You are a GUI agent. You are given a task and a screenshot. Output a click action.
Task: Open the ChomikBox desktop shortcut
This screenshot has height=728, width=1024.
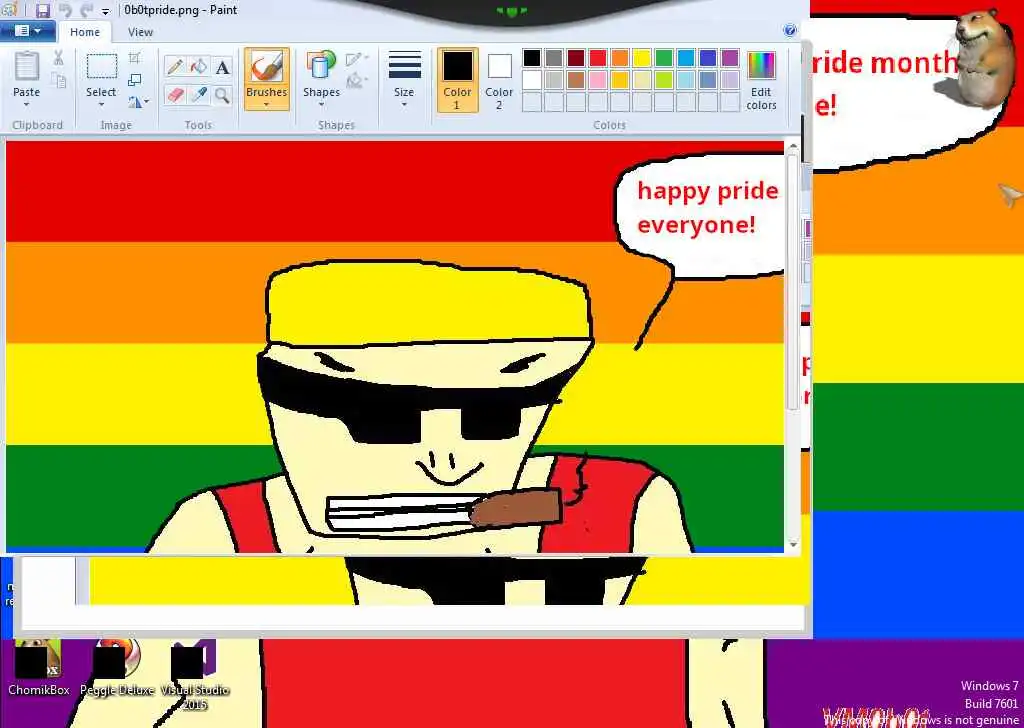[39, 667]
